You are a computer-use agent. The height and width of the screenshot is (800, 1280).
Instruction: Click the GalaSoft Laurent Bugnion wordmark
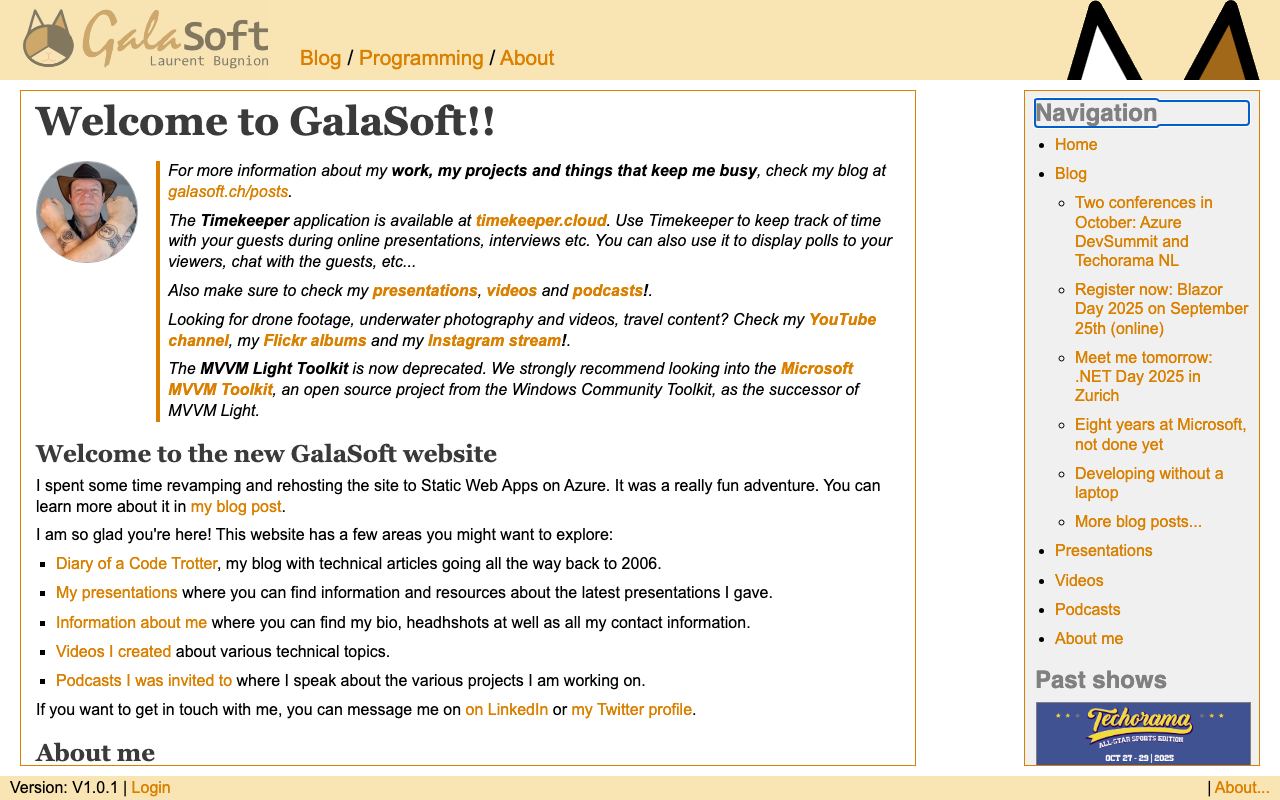click(176, 38)
